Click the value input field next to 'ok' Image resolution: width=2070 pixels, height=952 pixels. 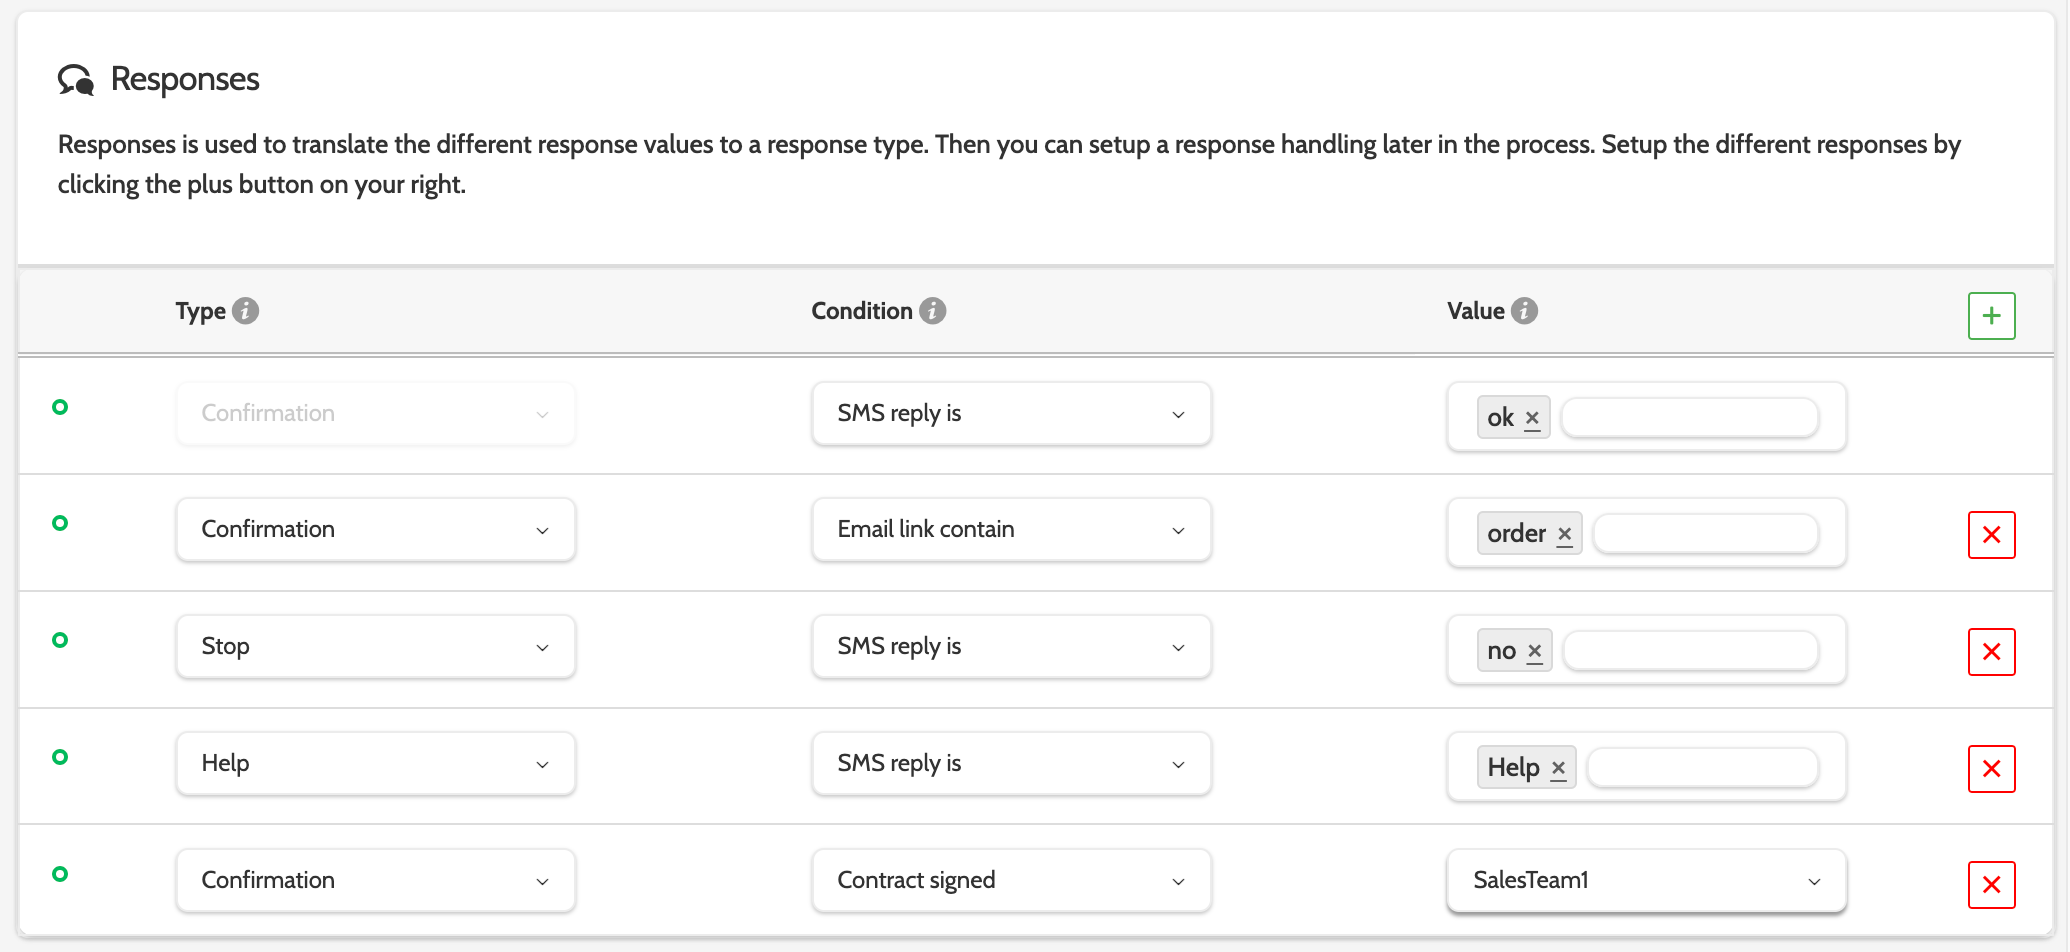click(x=1689, y=418)
